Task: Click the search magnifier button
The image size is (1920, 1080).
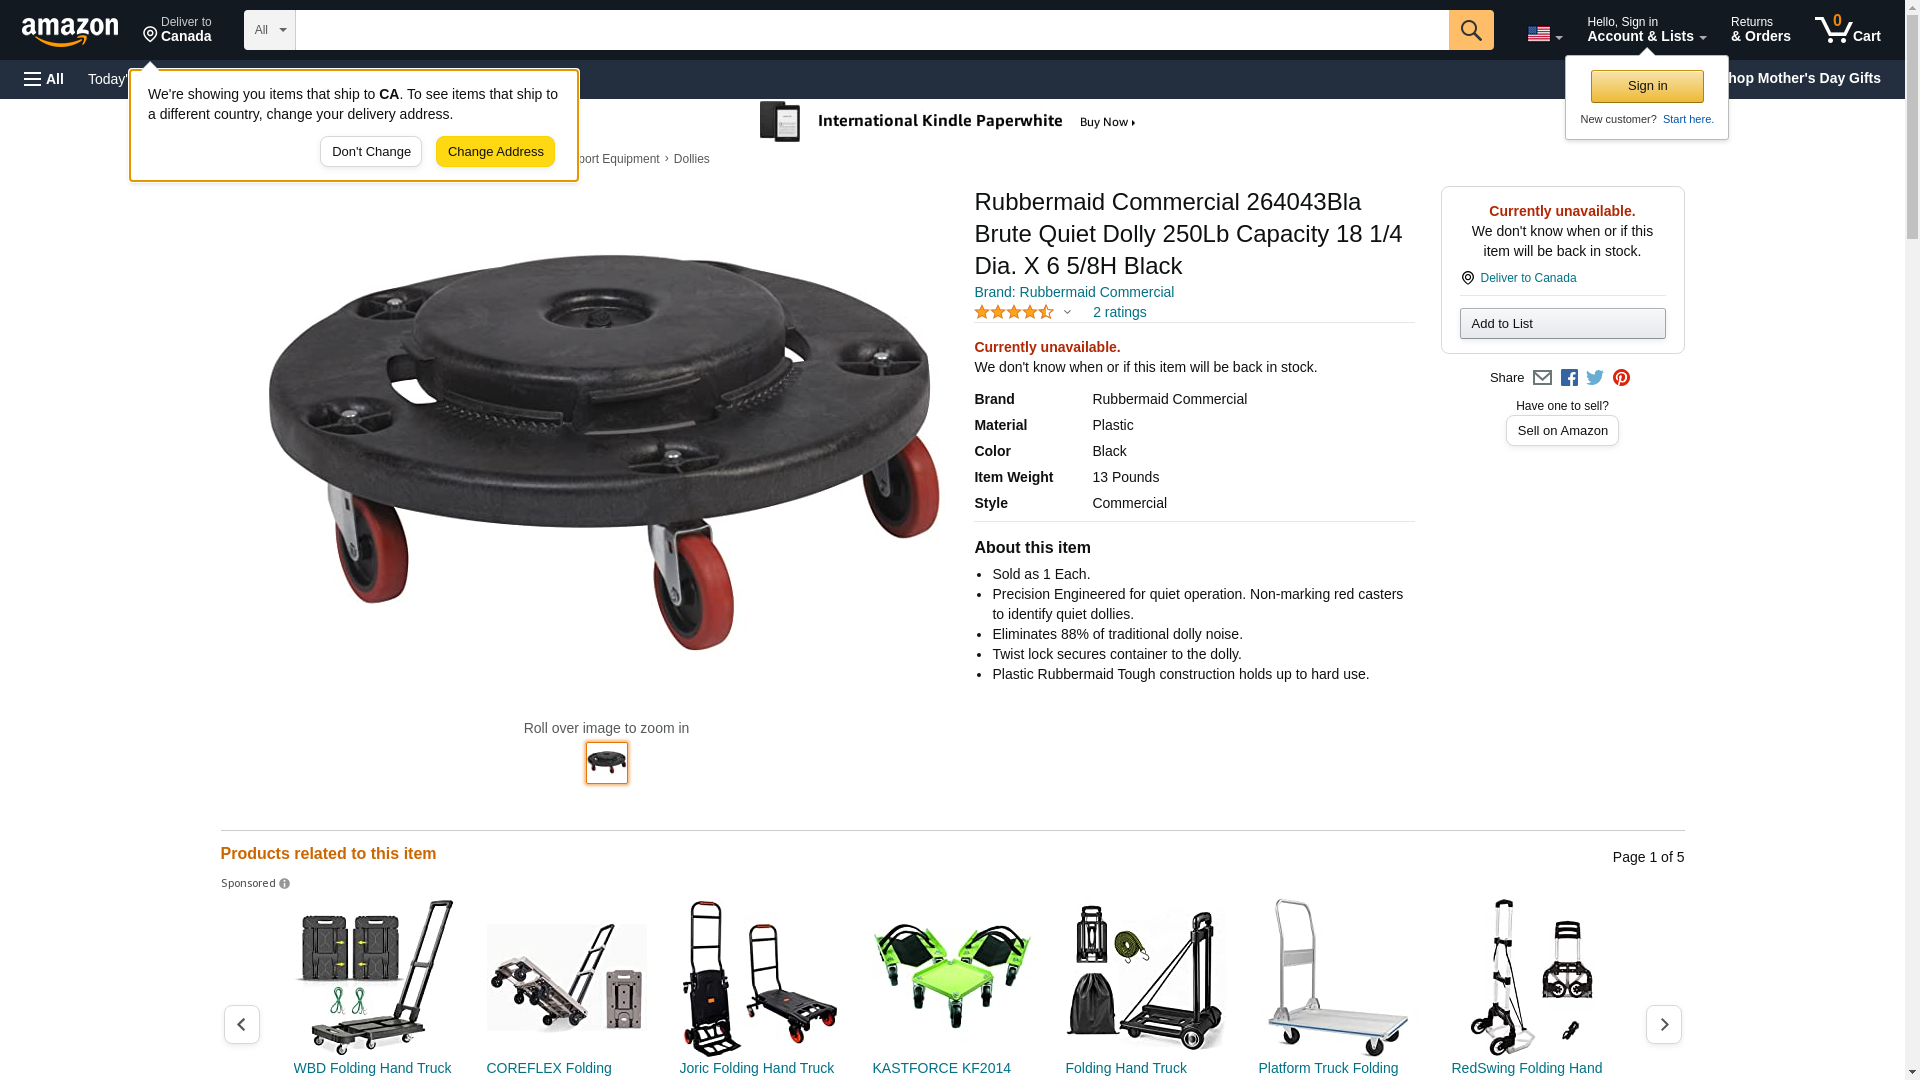Action: point(1470,30)
